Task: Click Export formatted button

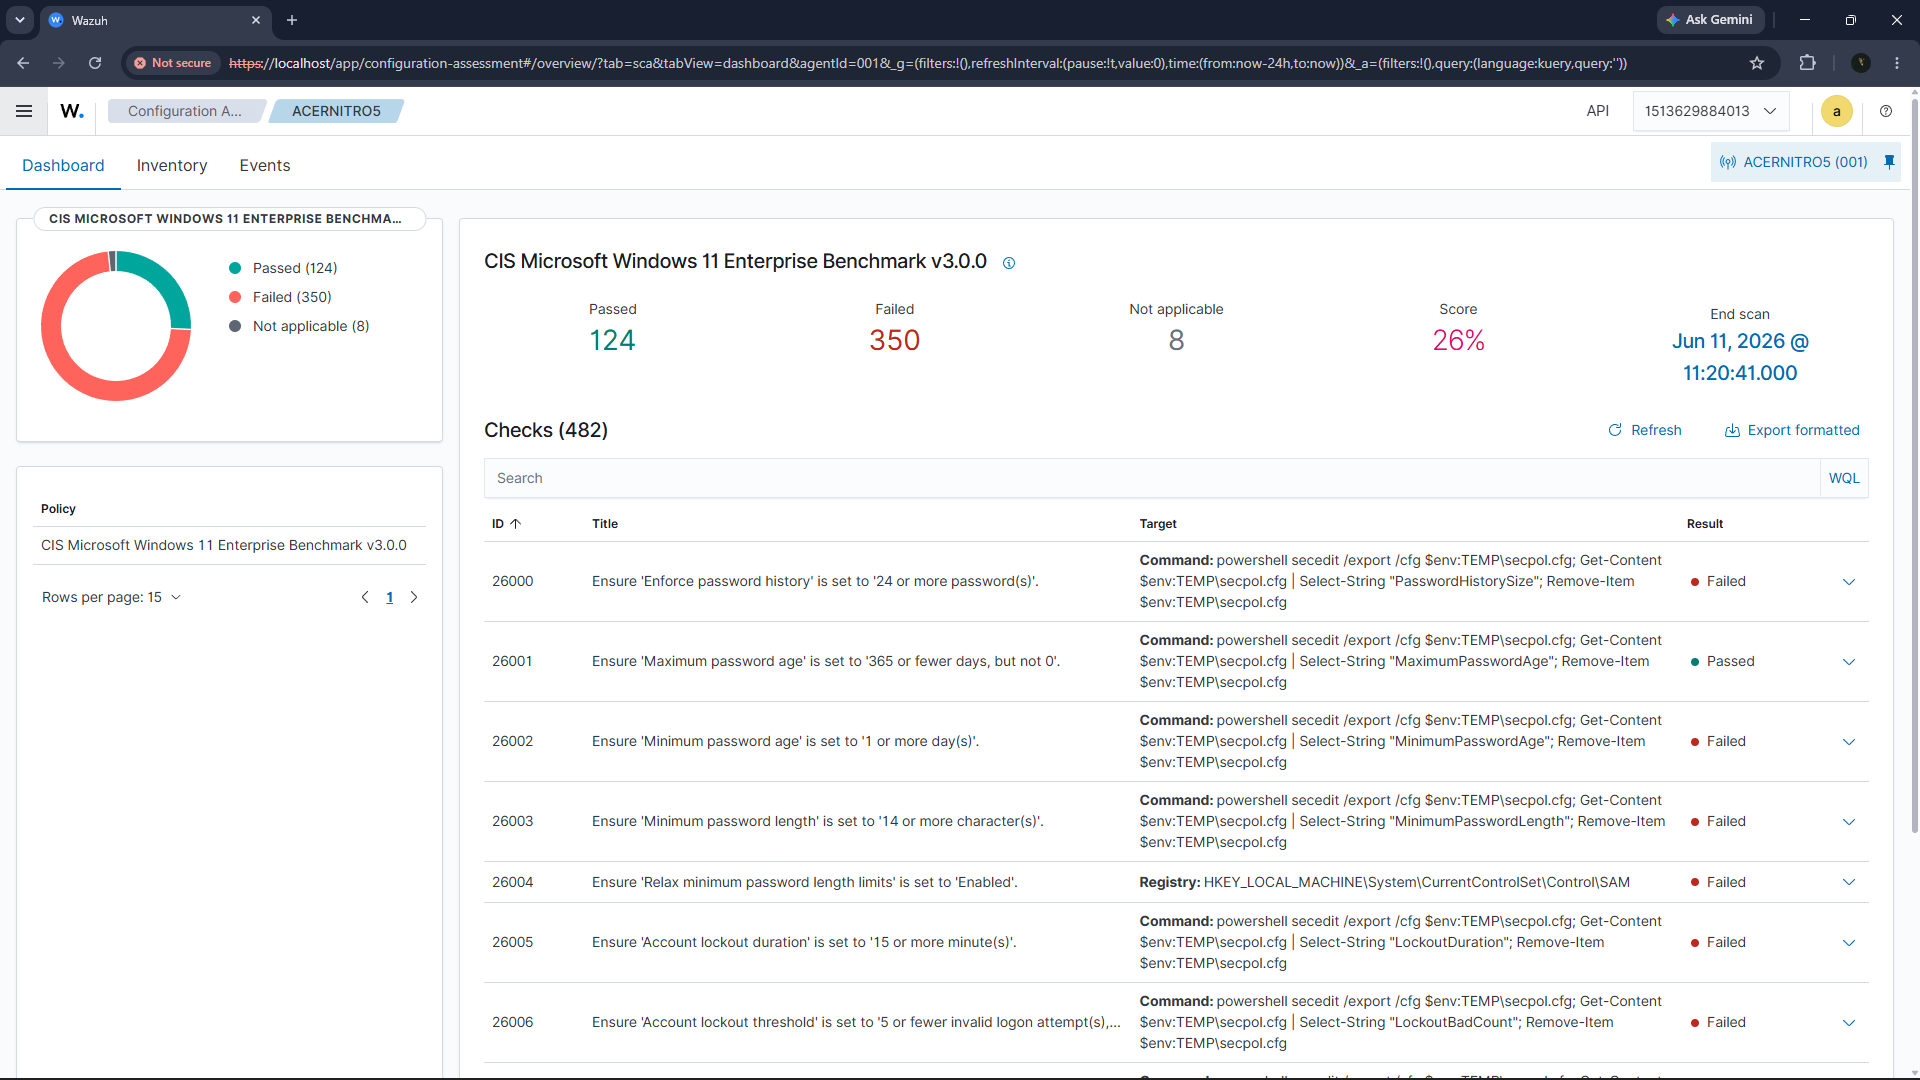Action: point(1792,430)
